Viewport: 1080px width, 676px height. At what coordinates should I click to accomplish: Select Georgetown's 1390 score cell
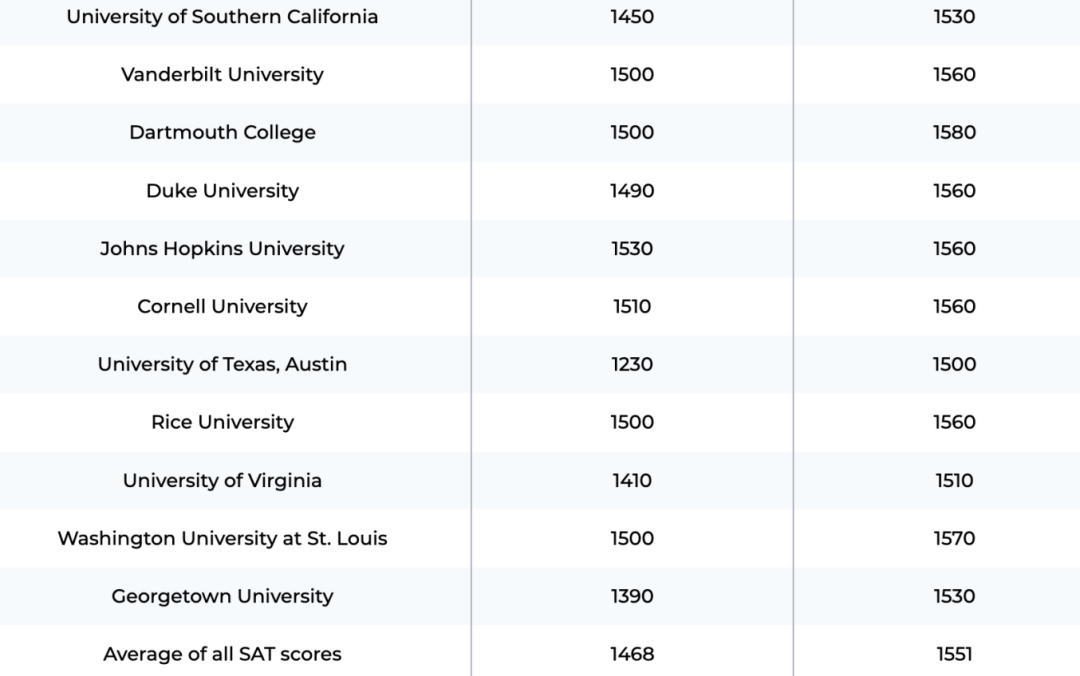click(632, 597)
